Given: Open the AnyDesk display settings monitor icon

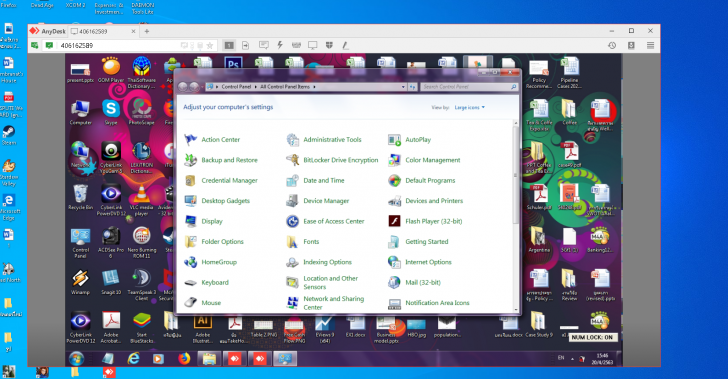Looking at the screenshot, I should click(x=312, y=45).
